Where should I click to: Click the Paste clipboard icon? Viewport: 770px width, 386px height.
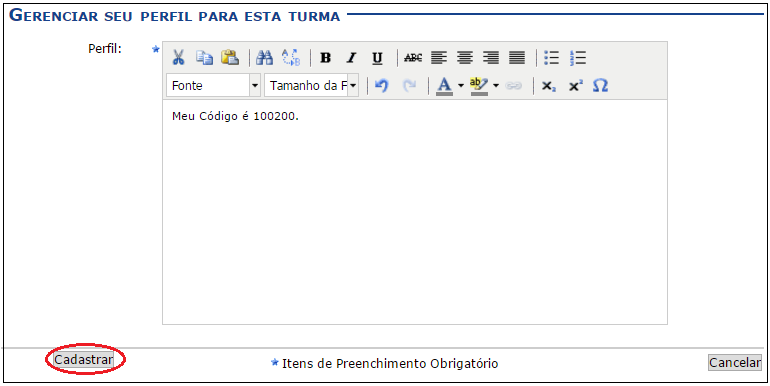click(x=230, y=58)
